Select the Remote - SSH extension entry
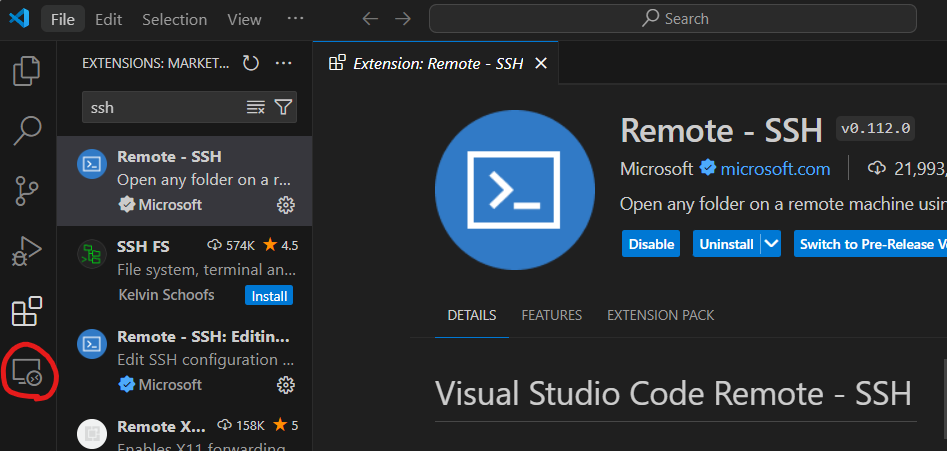This screenshot has width=947, height=451. tap(185, 181)
